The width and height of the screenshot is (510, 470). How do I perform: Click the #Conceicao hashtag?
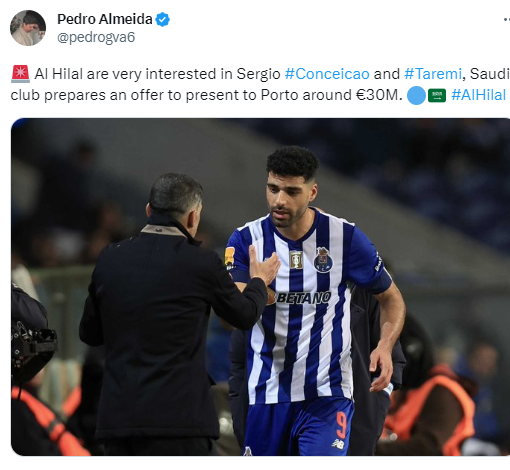point(327,74)
